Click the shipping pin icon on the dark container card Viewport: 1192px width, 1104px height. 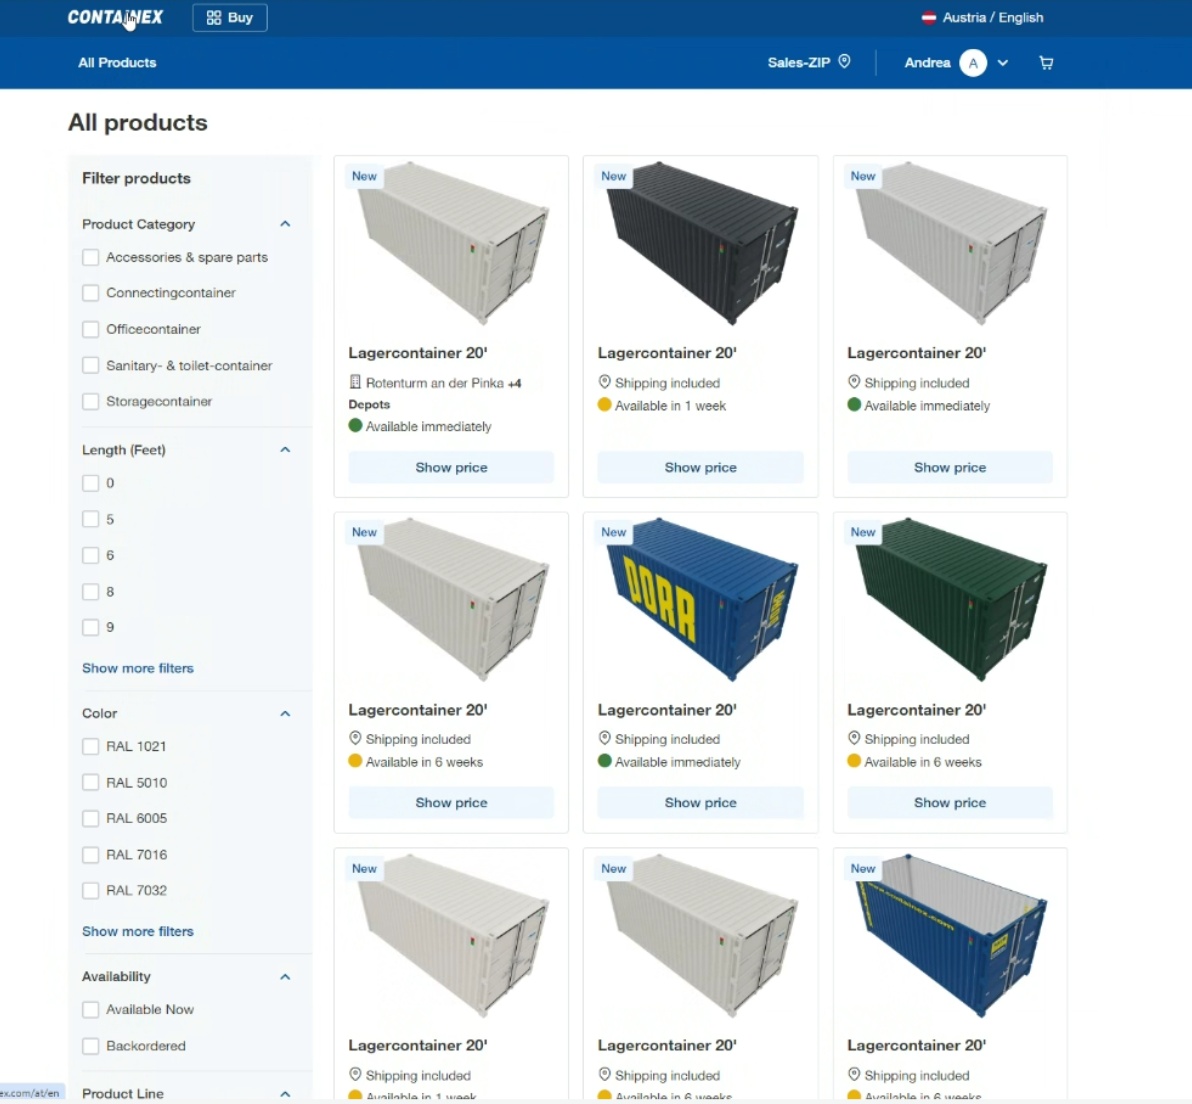coord(604,382)
